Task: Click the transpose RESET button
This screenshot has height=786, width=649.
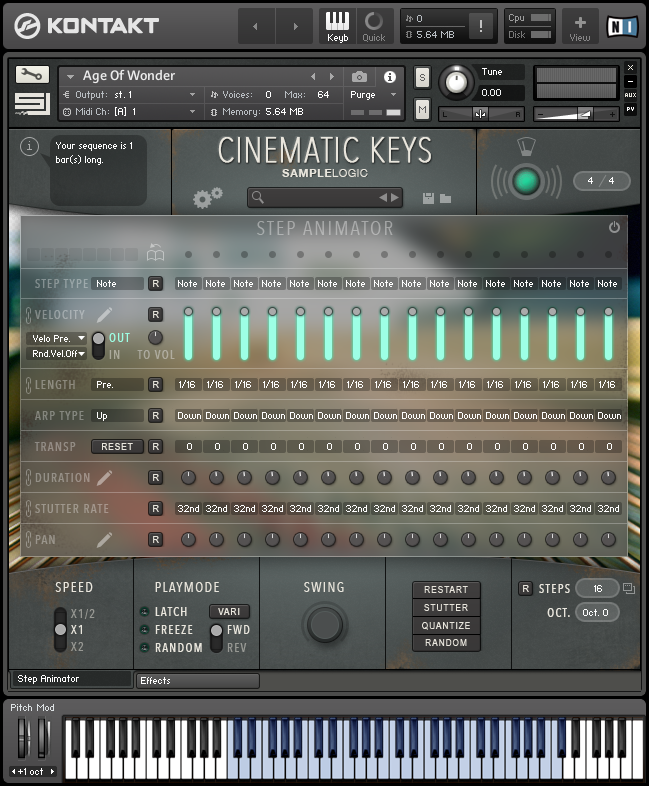Action: click(117, 447)
